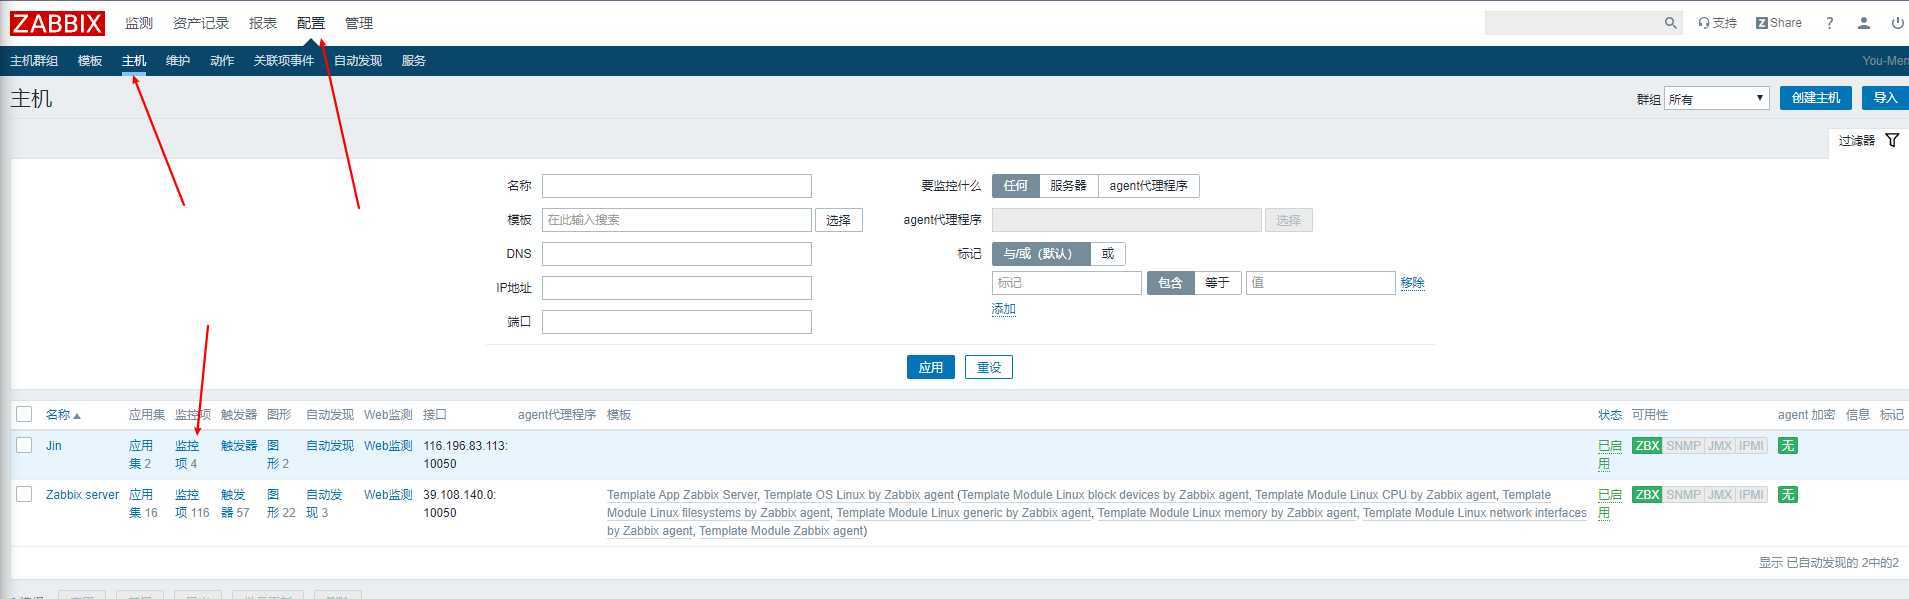Click the search magnifier icon
This screenshot has width=1909, height=599.
pyautogui.click(x=1670, y=23)
